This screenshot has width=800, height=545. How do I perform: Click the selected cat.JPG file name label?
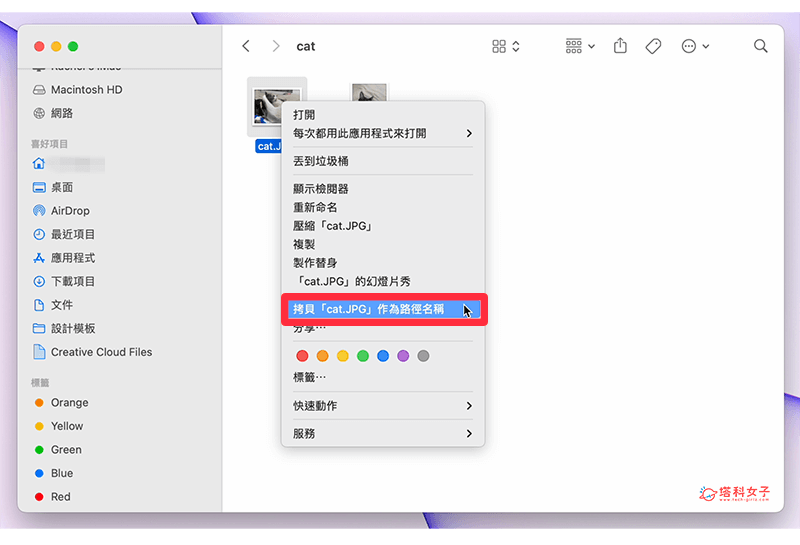tap(268, 146)
